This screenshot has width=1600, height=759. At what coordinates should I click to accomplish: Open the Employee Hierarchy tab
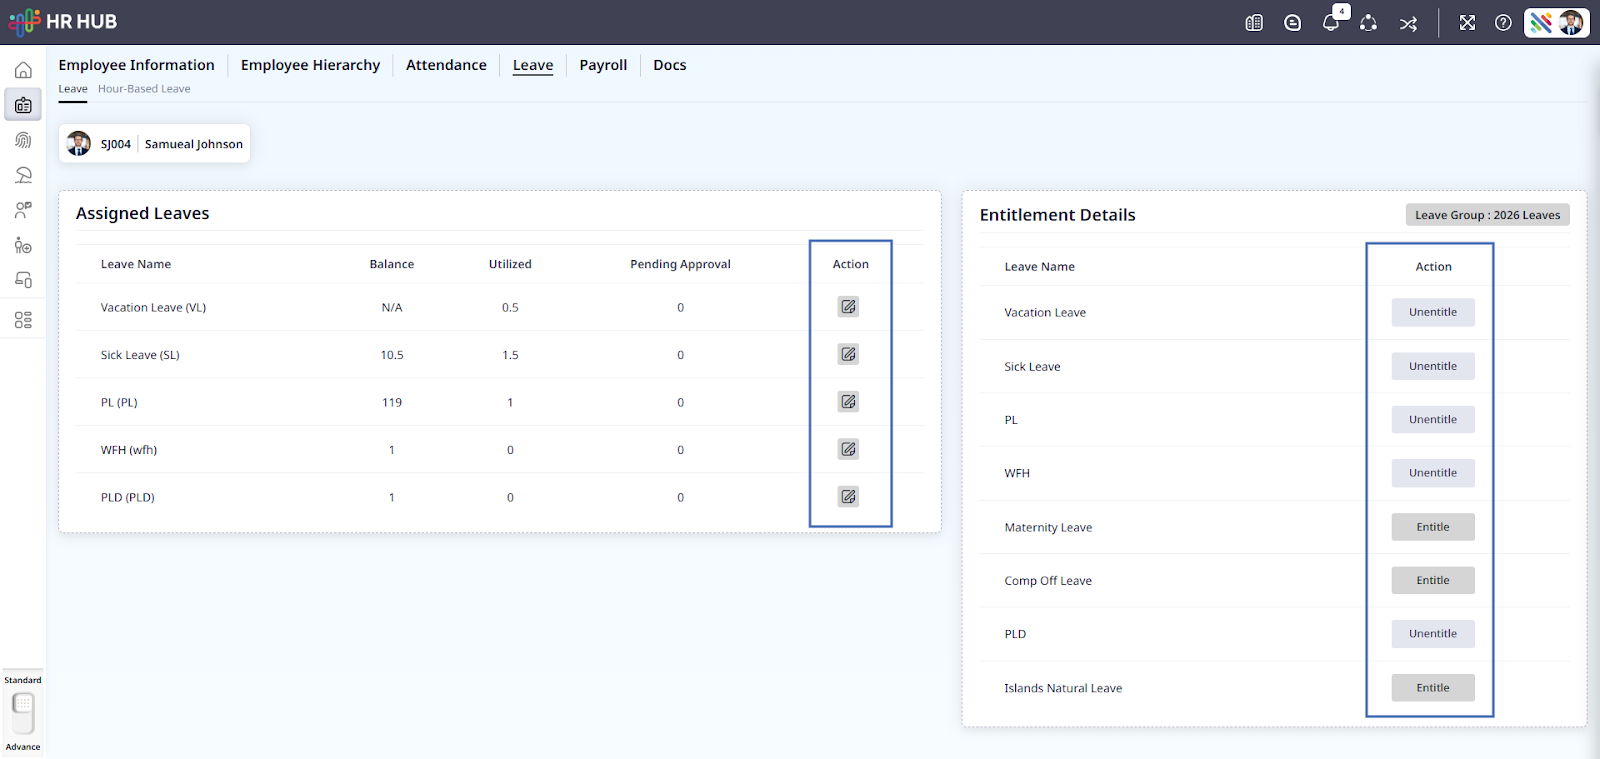click(310, 65)
